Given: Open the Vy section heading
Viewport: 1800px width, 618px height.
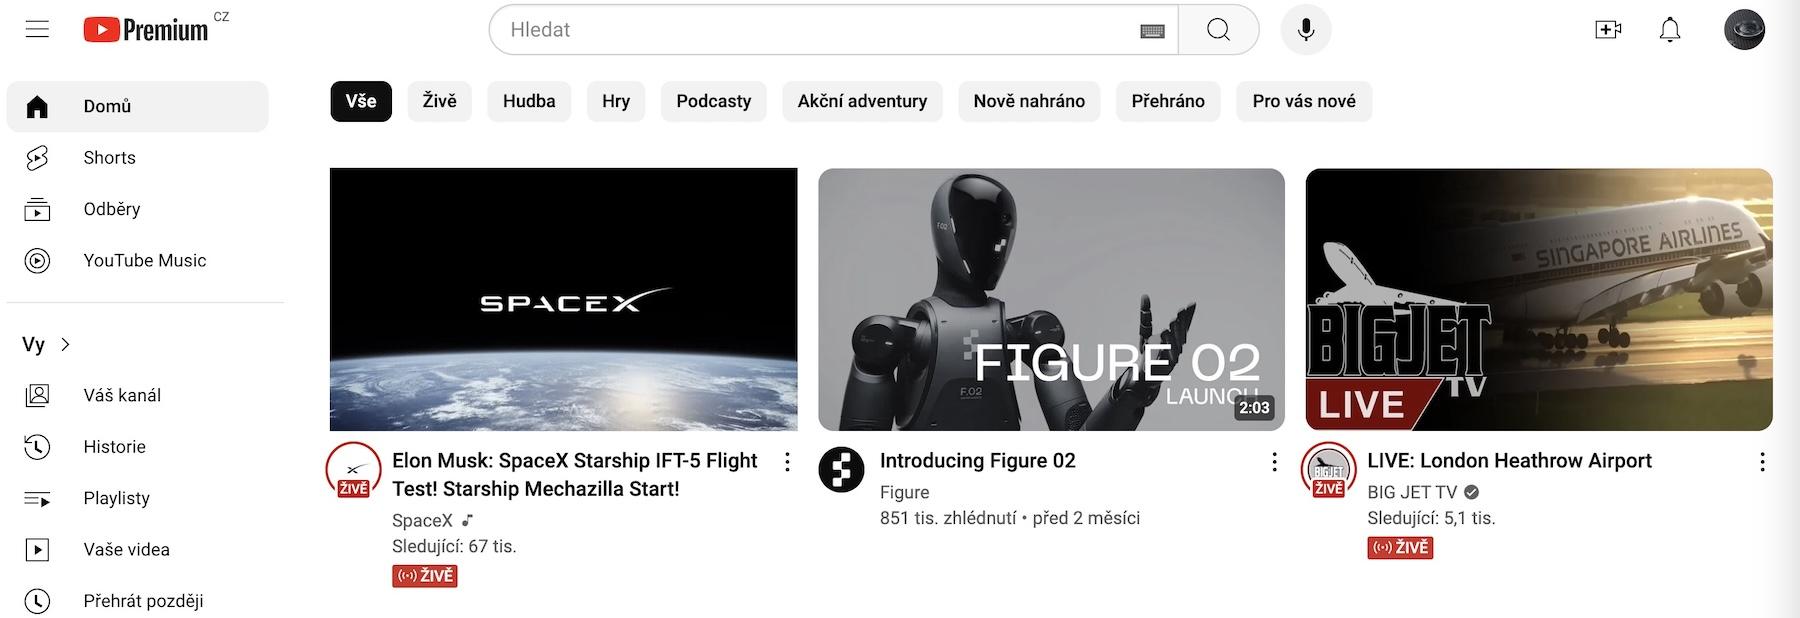Looking at the screenshot, I should click(x=34, y=344).
